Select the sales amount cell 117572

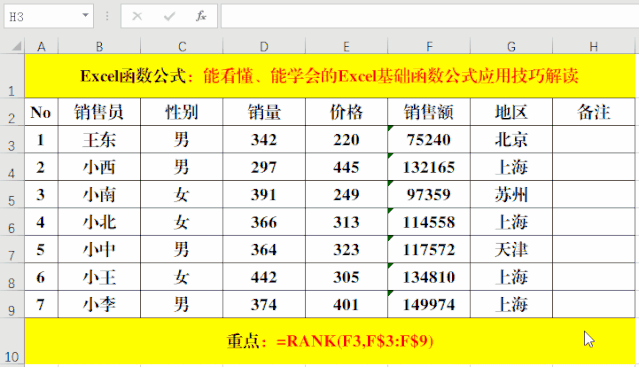tap(429, 250)
